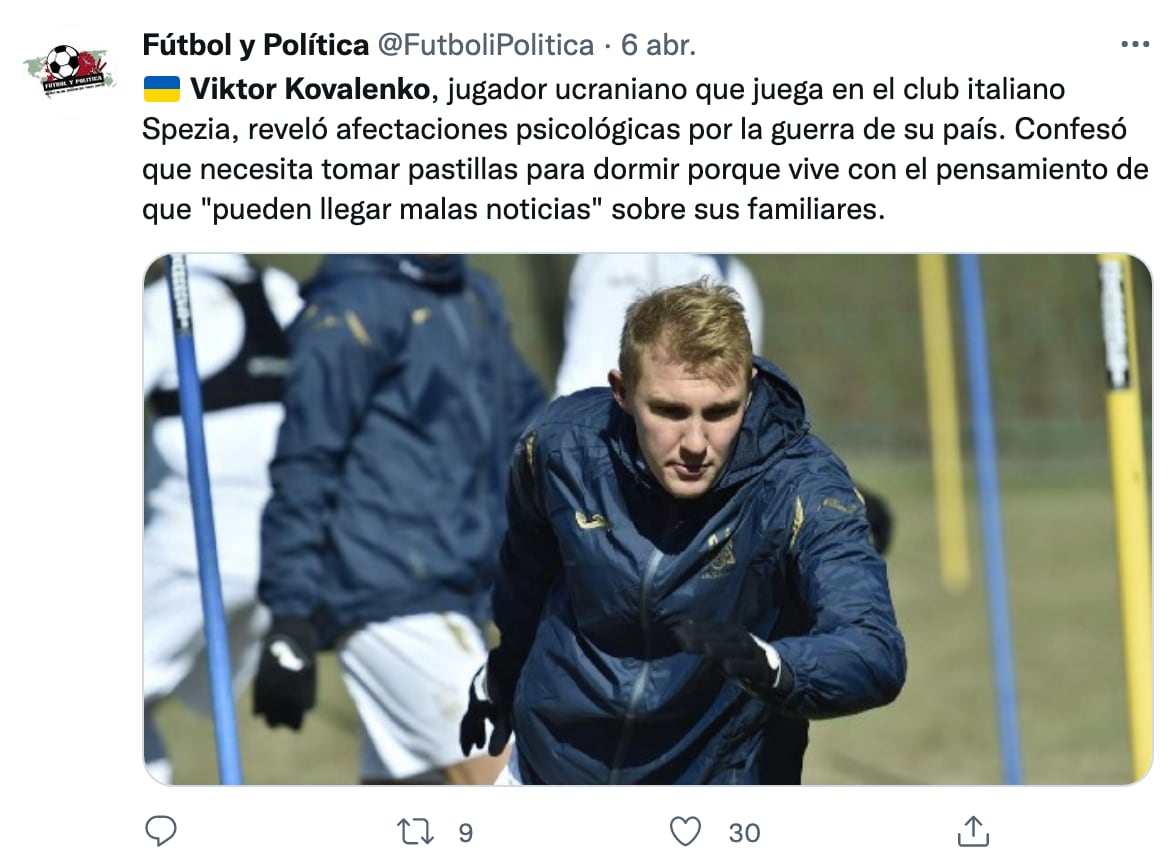View the retweet count of 9
This screenshot has height=862, width=1172.
[x=465, y=832]
